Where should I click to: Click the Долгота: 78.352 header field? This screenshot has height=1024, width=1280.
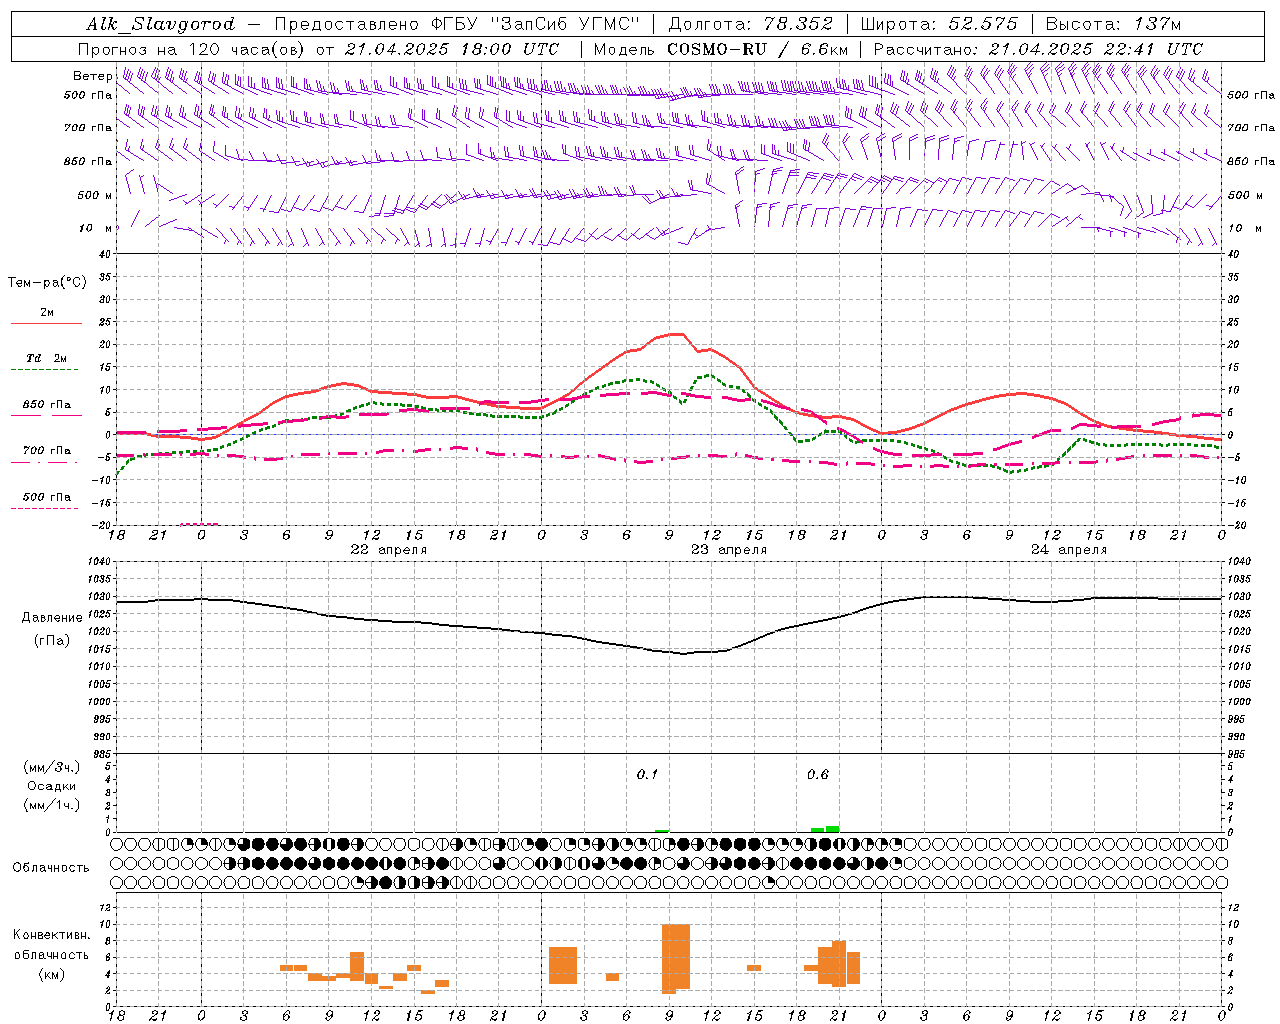tap(749, 24)
